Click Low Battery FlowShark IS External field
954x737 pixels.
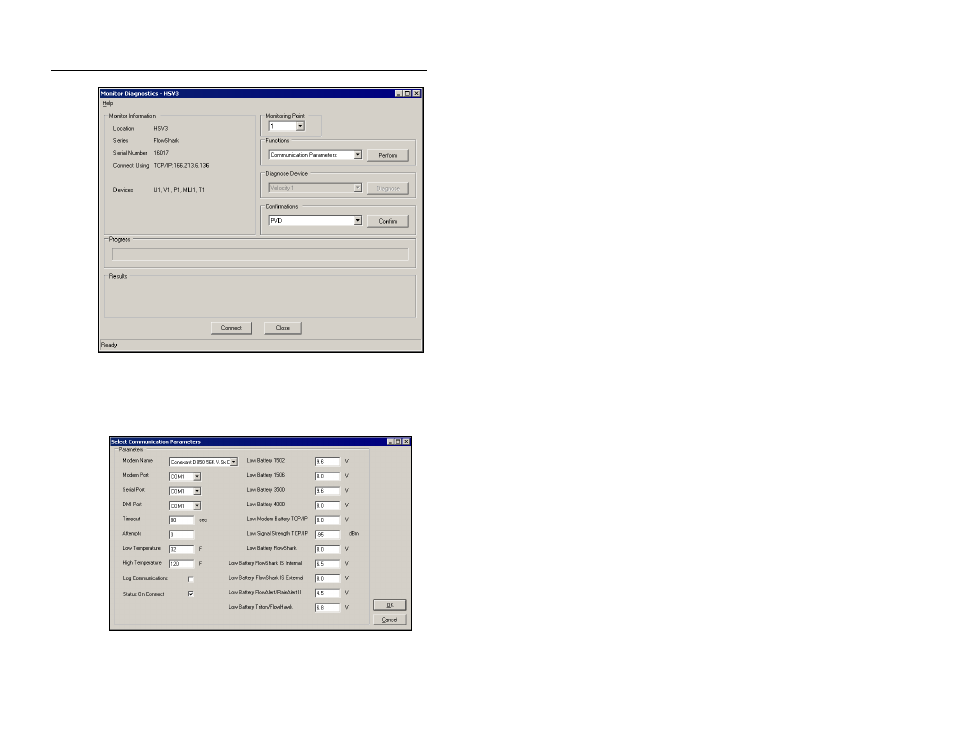point(327,579)
